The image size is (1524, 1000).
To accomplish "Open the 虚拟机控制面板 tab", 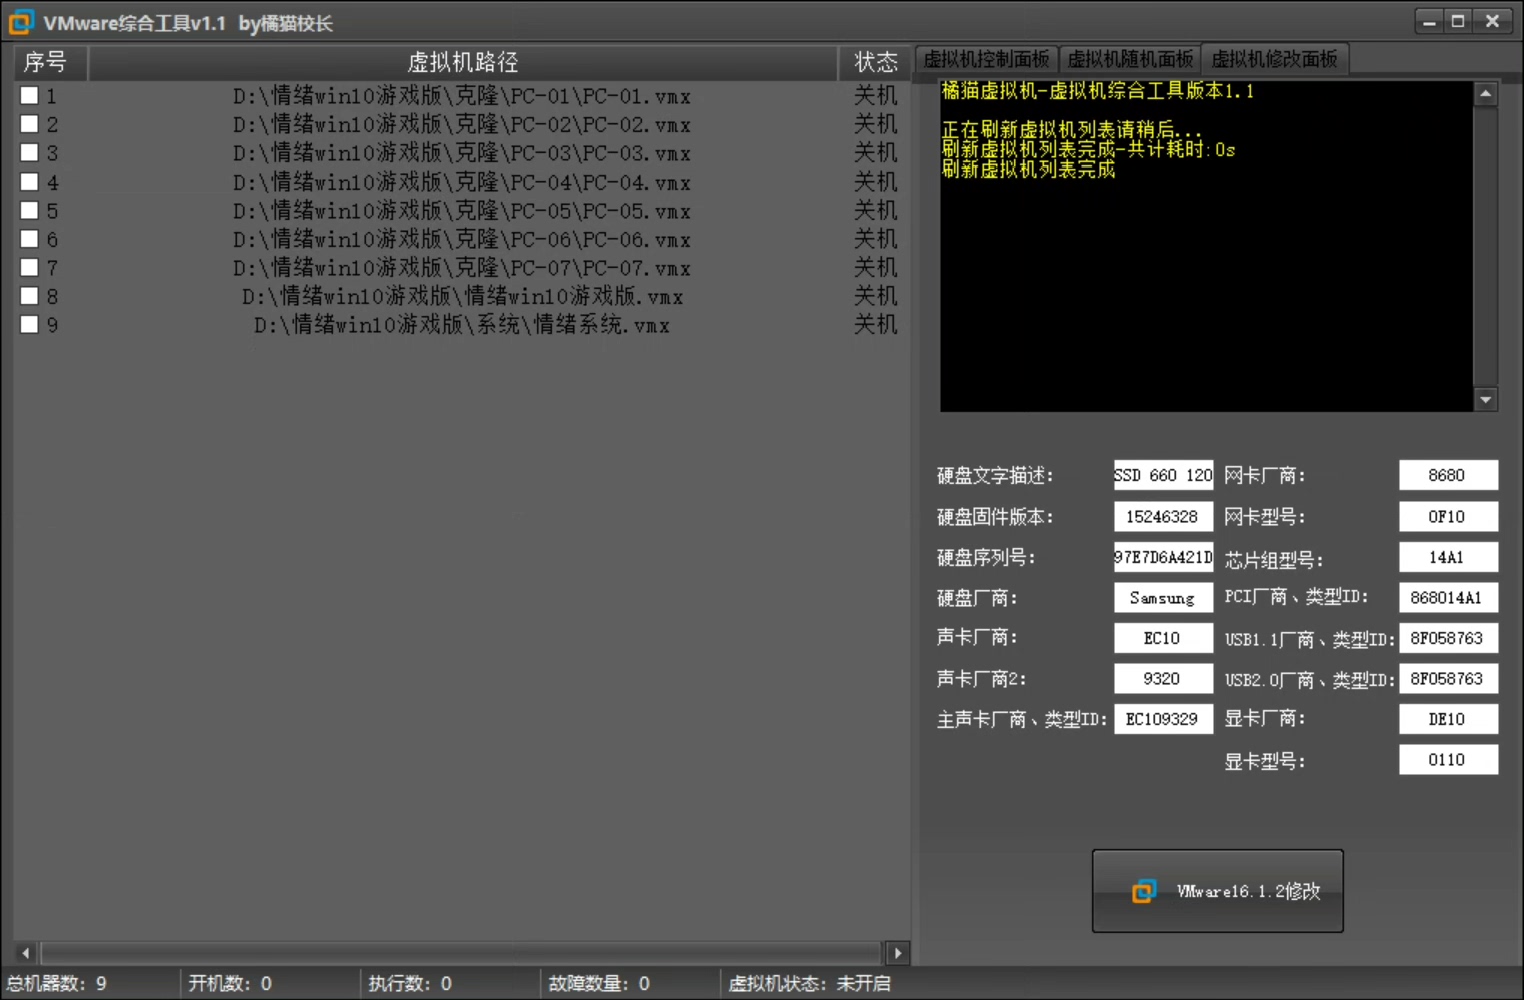I will point(986,60).
